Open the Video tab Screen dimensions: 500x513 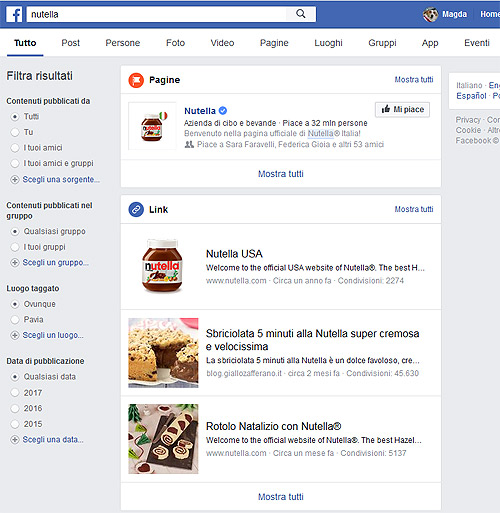(222, 43)
